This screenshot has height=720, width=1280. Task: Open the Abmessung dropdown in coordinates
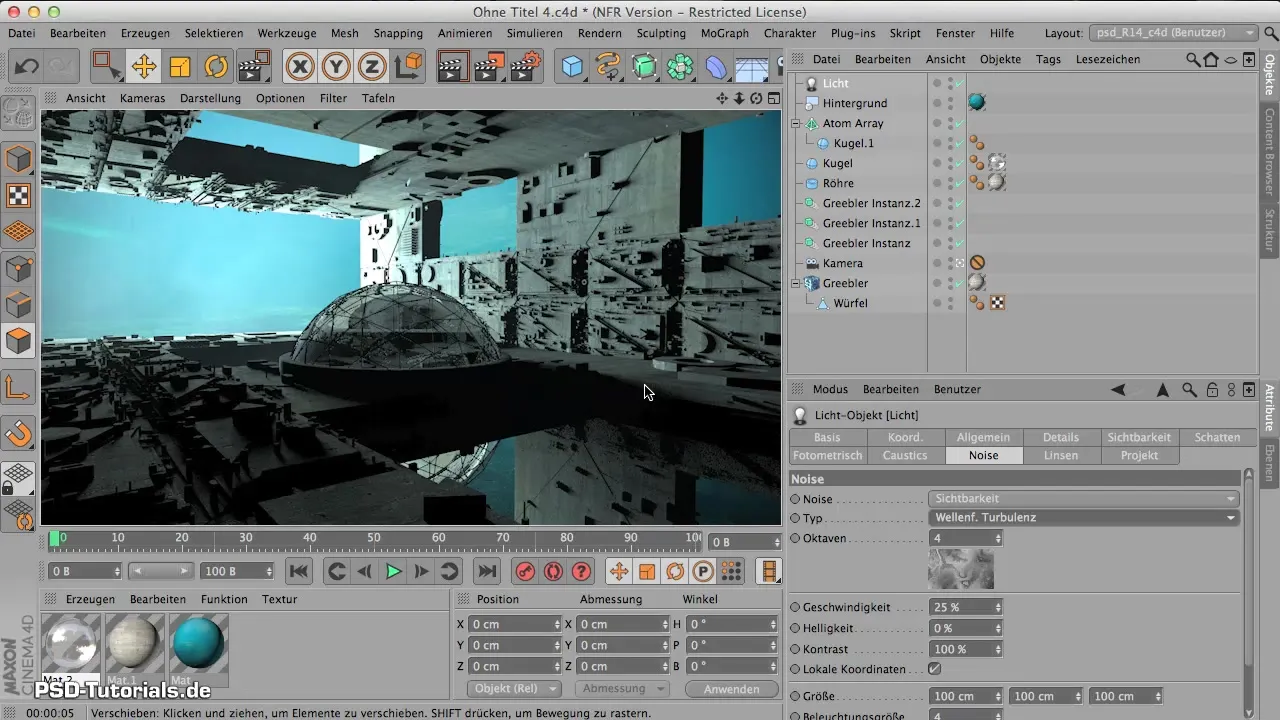click(x=622, y=689)
